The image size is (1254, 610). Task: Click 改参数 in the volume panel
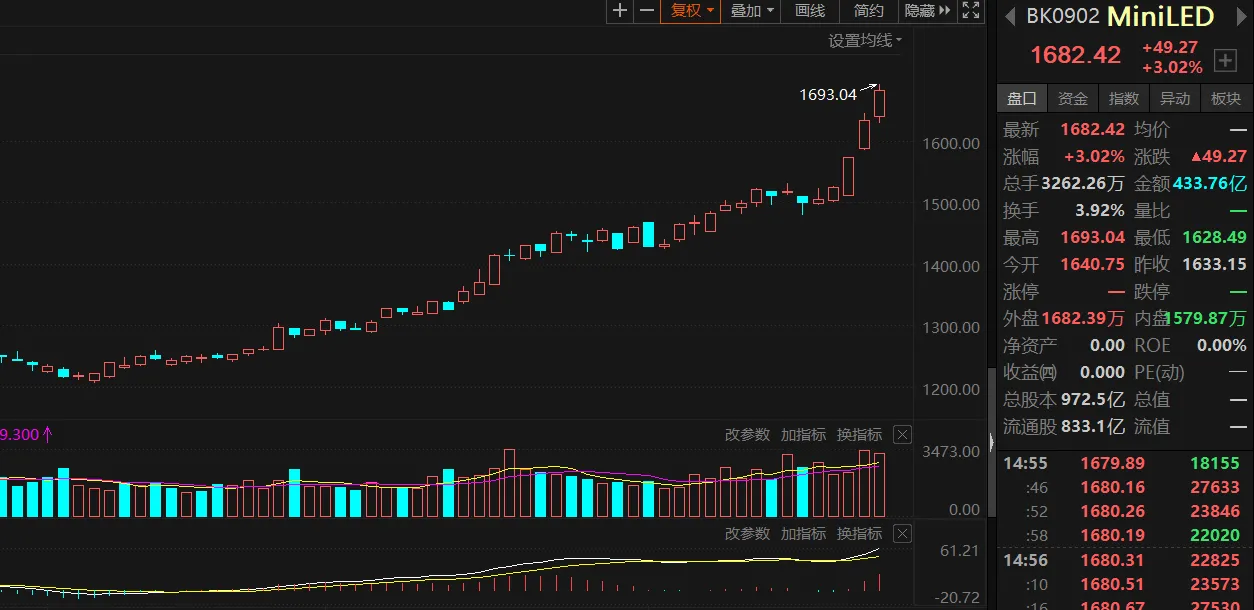click(x=747, y=435)
